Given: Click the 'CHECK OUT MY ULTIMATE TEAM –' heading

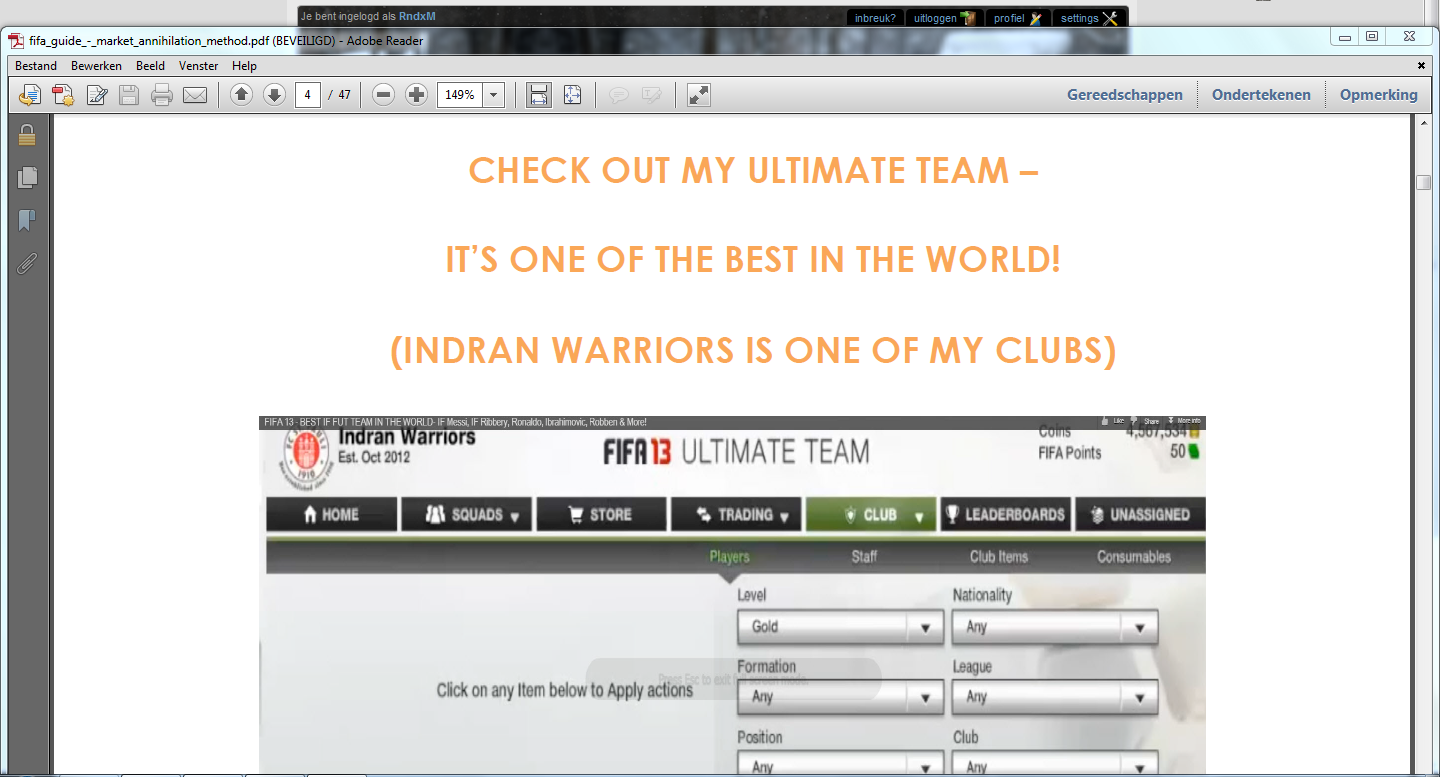Looking at the screenshot, I should 754,171.
